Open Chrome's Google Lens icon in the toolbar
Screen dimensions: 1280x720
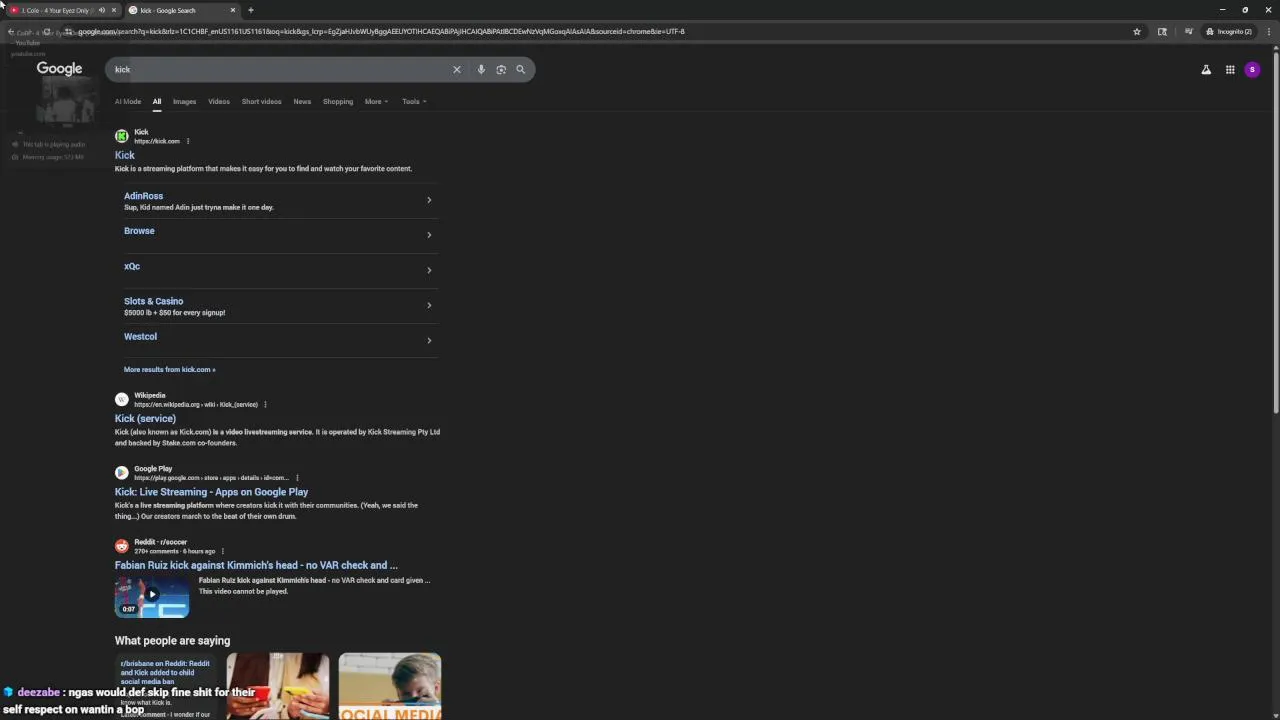1162,31
